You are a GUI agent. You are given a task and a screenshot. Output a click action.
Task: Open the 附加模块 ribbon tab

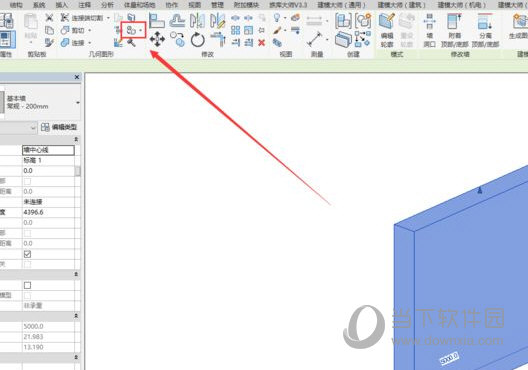pyautogui.click(x=246, y=5)
